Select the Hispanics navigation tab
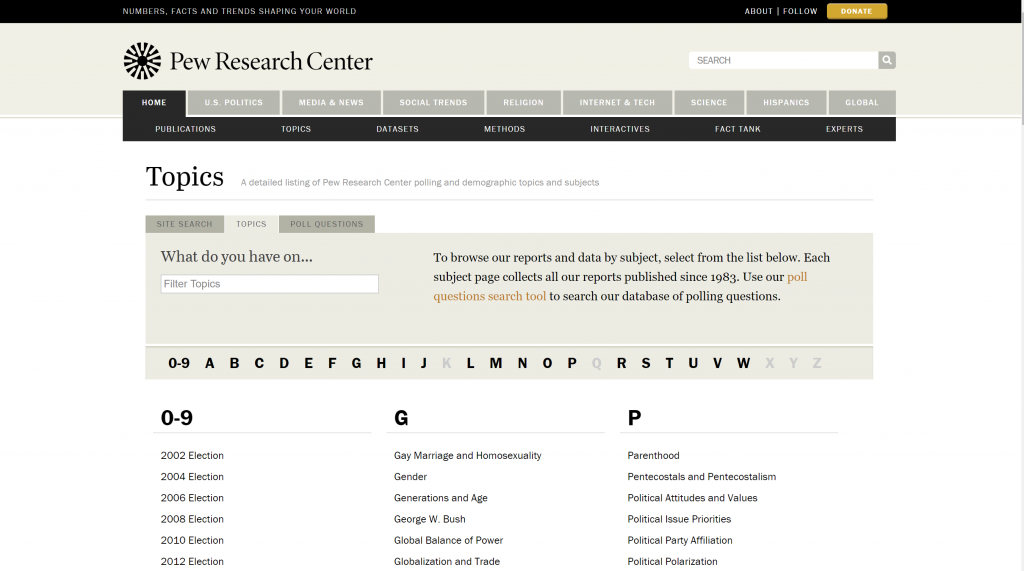1024x571 pixels. (x=786, y=102)
